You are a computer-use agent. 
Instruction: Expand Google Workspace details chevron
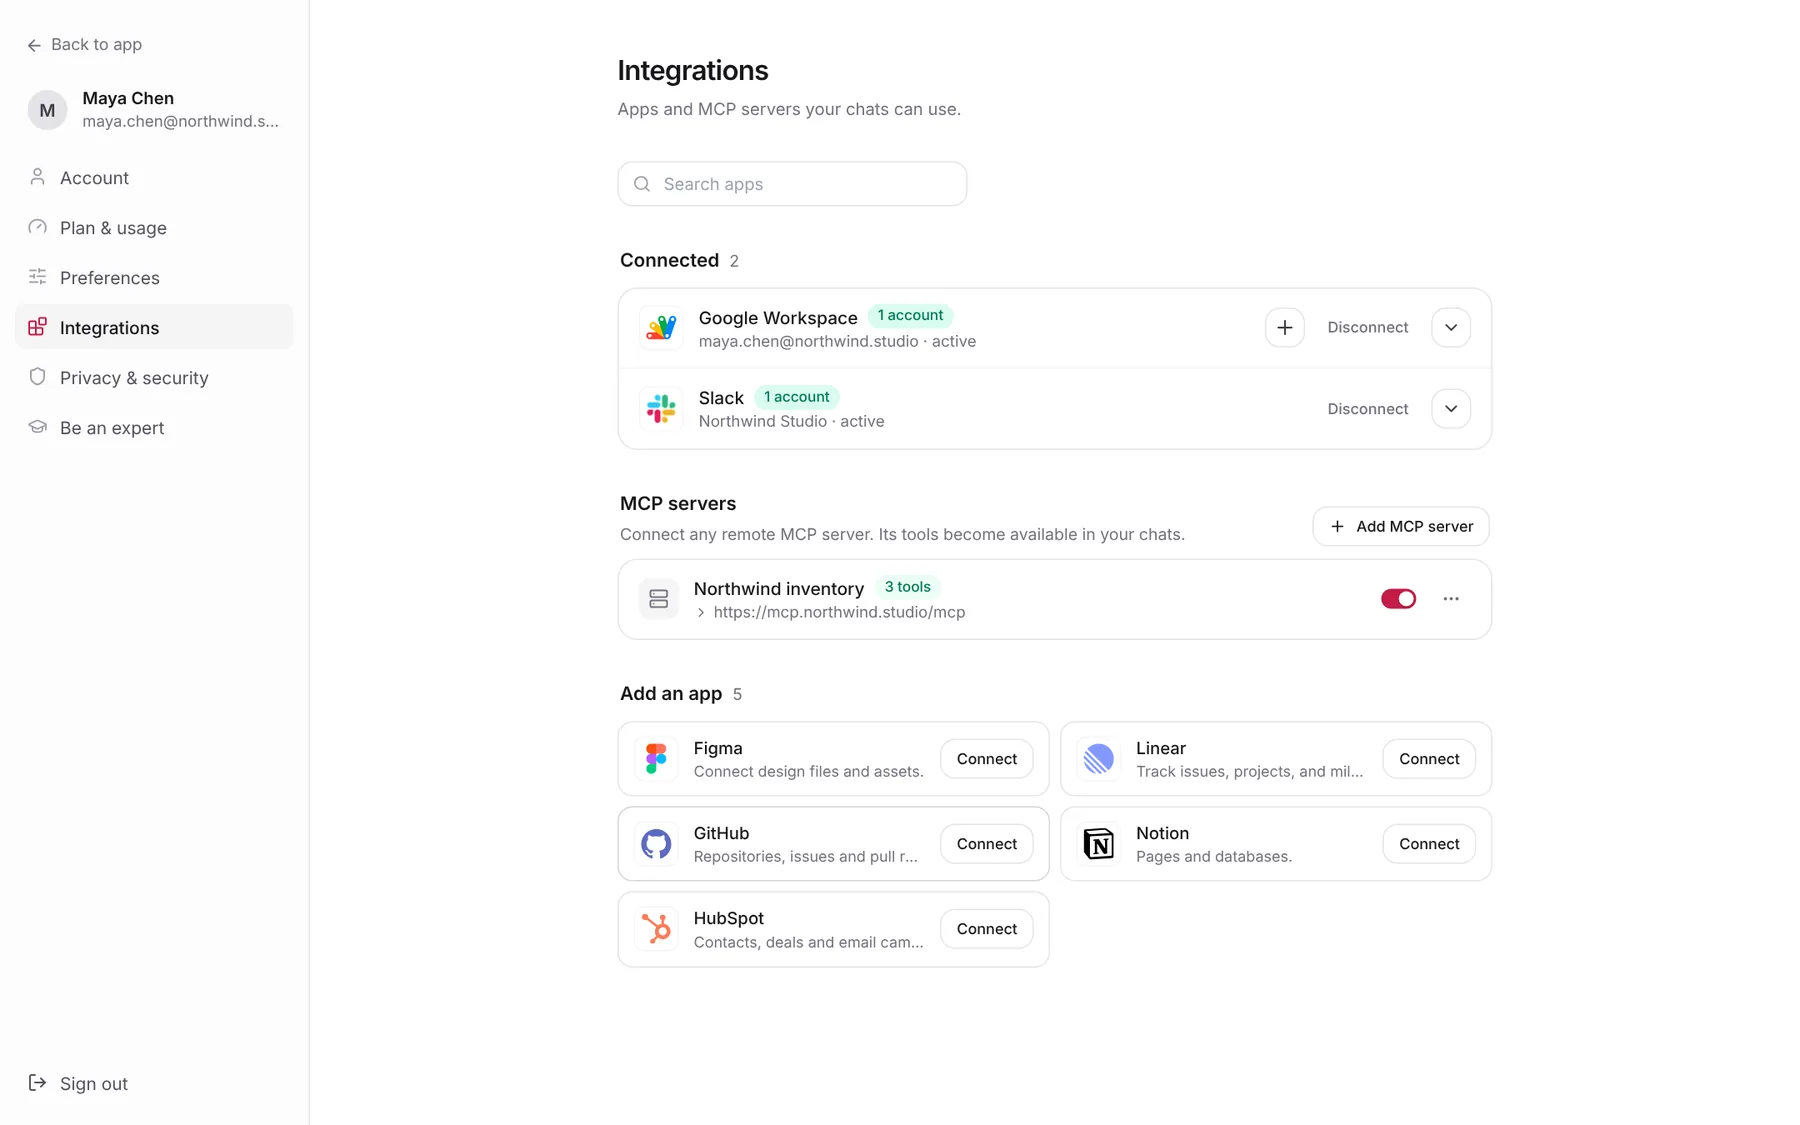(1451, 328)
